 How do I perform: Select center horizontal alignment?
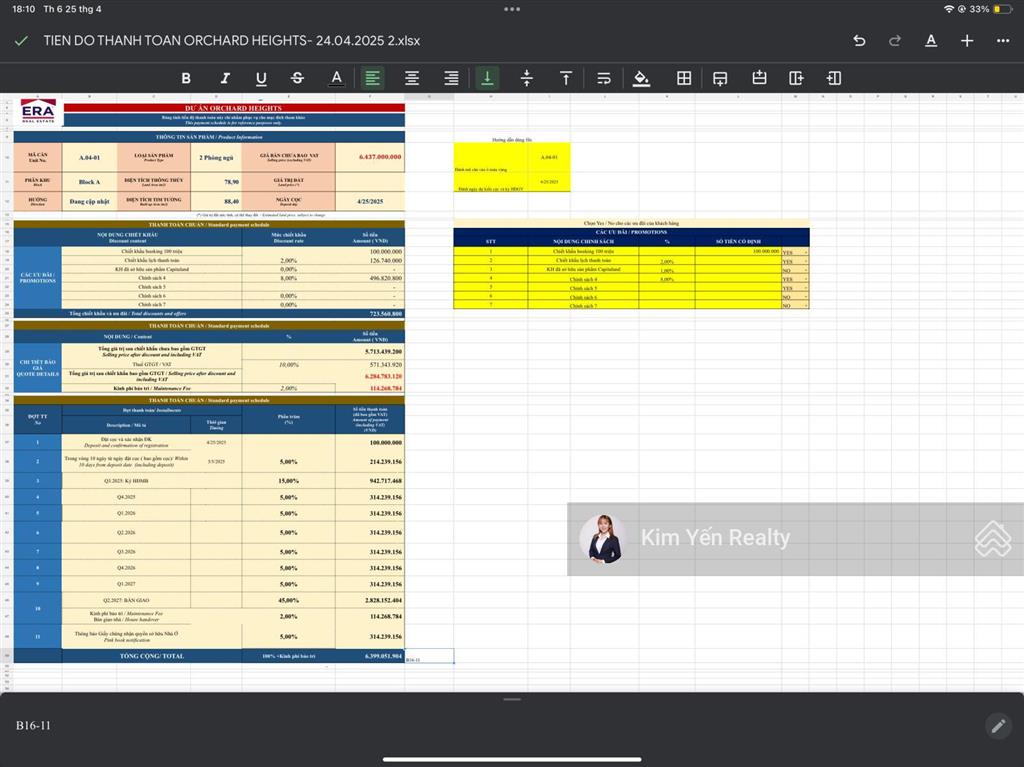[x=412, y=78]
